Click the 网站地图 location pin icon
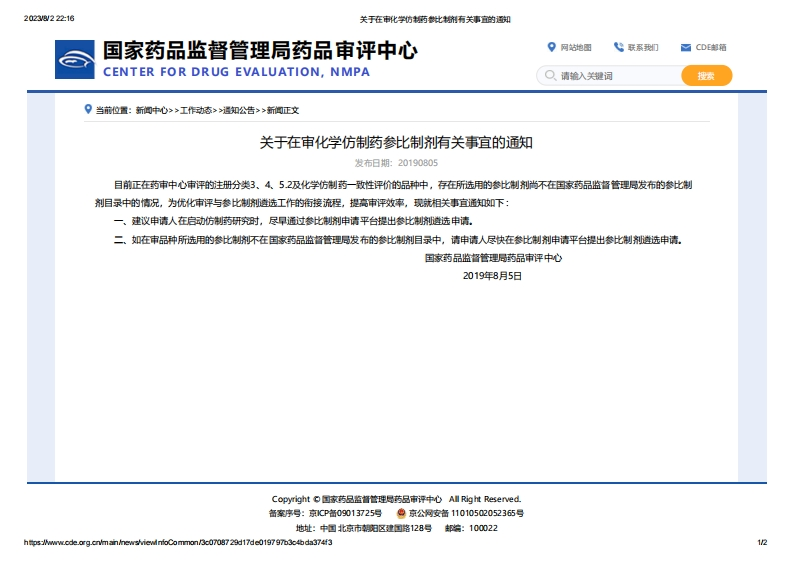 [x=551, y=47]
